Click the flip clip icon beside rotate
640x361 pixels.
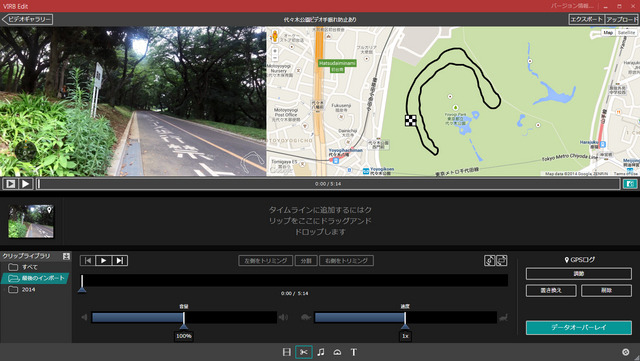click(x=502, y=261)
